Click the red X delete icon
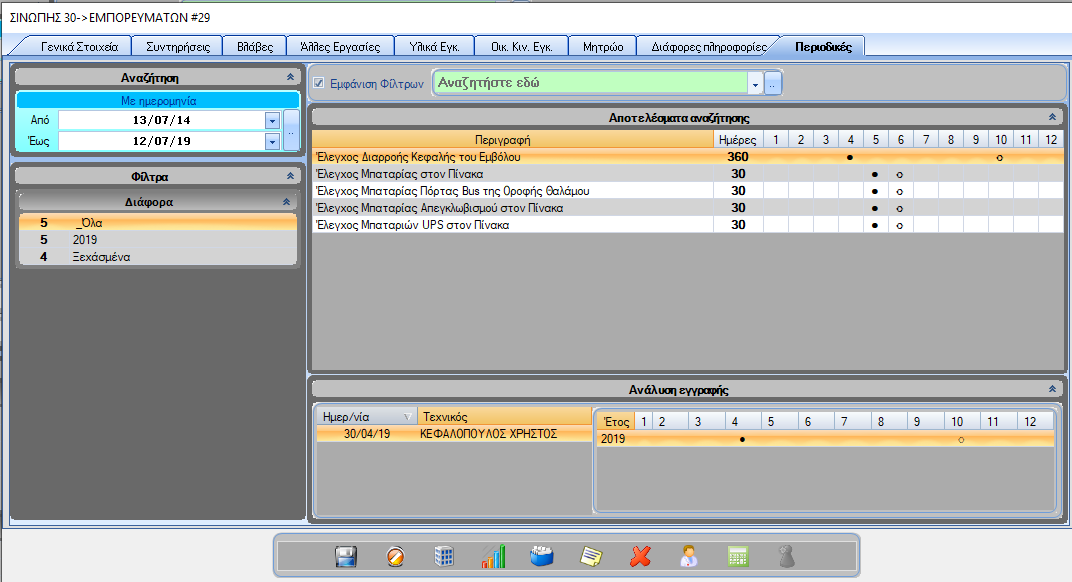1072x582 pixels. [640, 556]
